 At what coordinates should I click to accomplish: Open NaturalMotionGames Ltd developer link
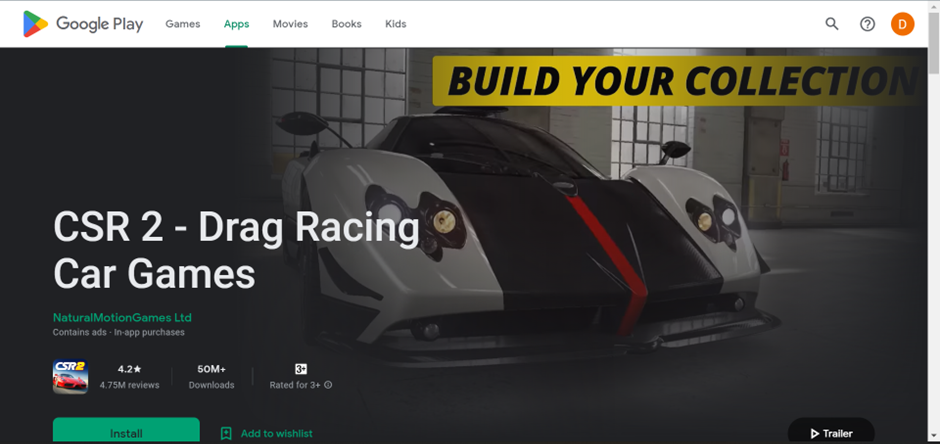pos(122,318)
